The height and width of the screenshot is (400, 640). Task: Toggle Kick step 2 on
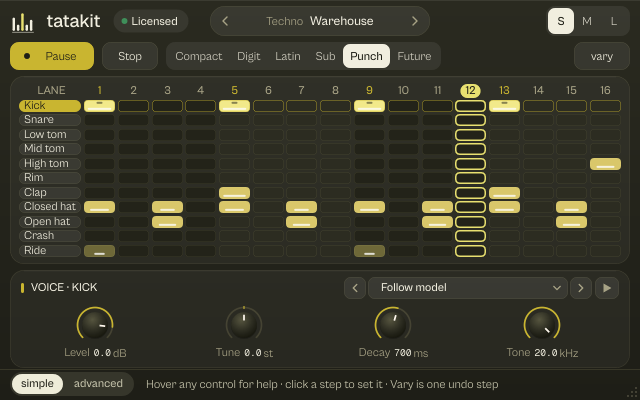pyautogui.click(x=133, y=106)
